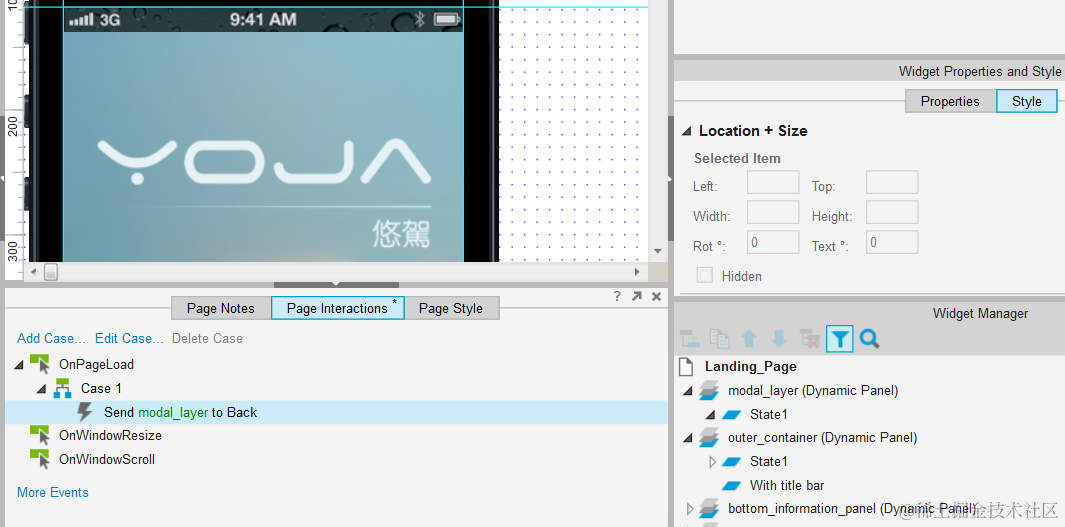Expand the bottom_information_panel node
Image resolution: width=1065 pixels, height=527 pixels.
pos(689,509)
